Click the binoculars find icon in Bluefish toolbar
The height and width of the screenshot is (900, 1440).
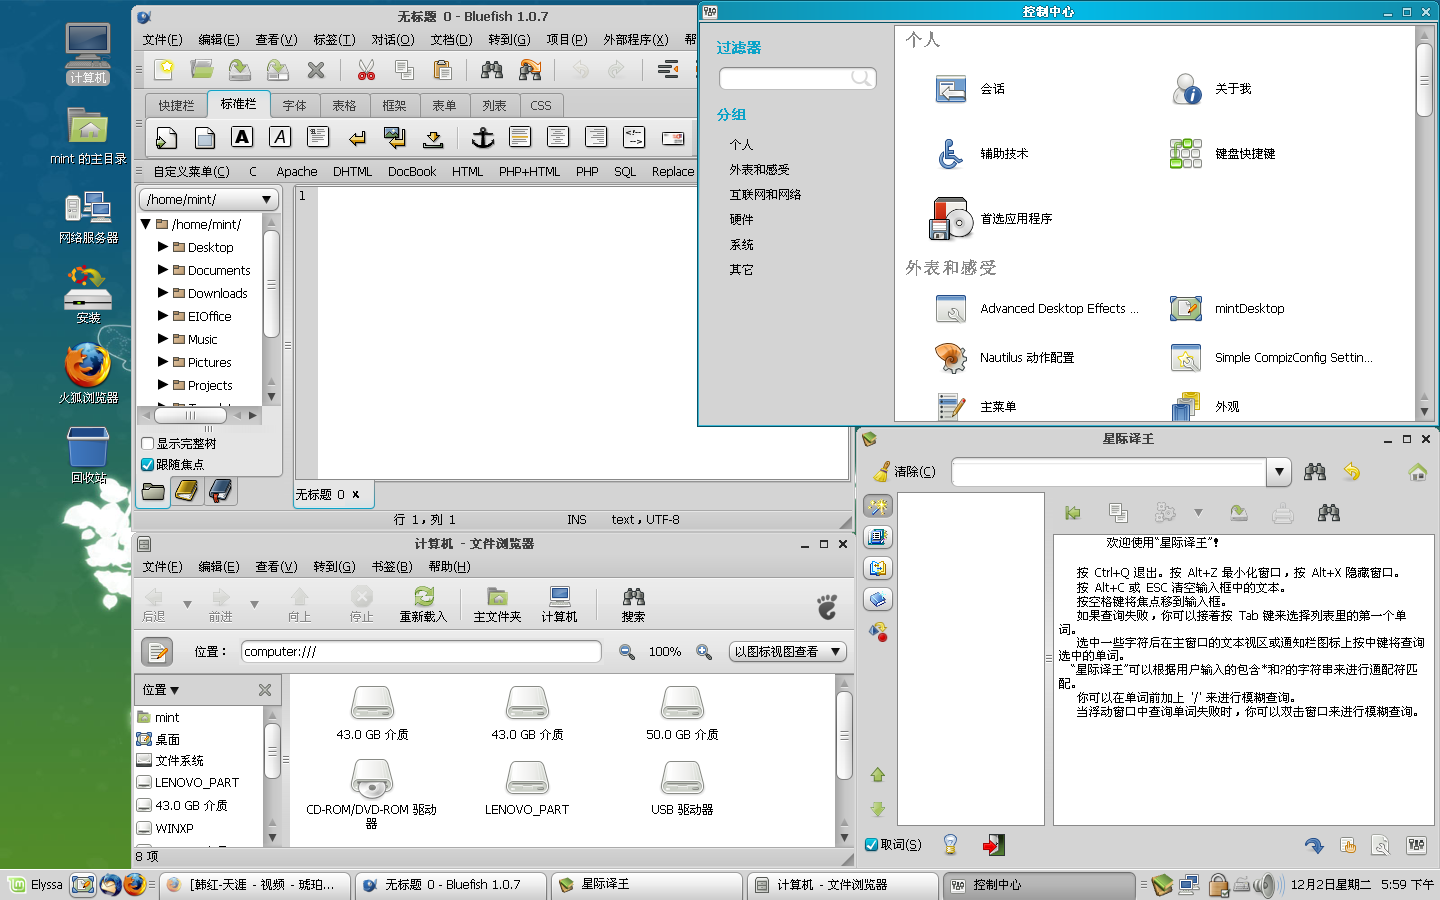coord(492,70)
